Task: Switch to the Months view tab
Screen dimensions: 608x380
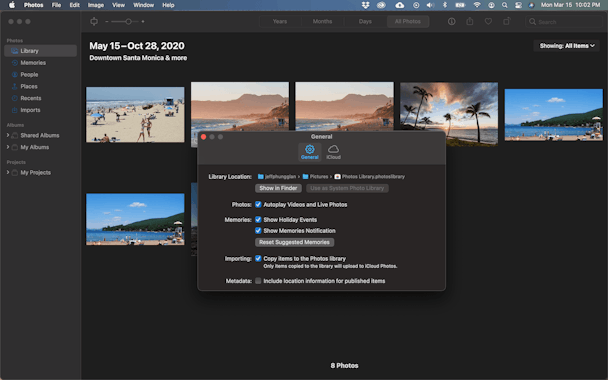Action: tap(322, 22)
